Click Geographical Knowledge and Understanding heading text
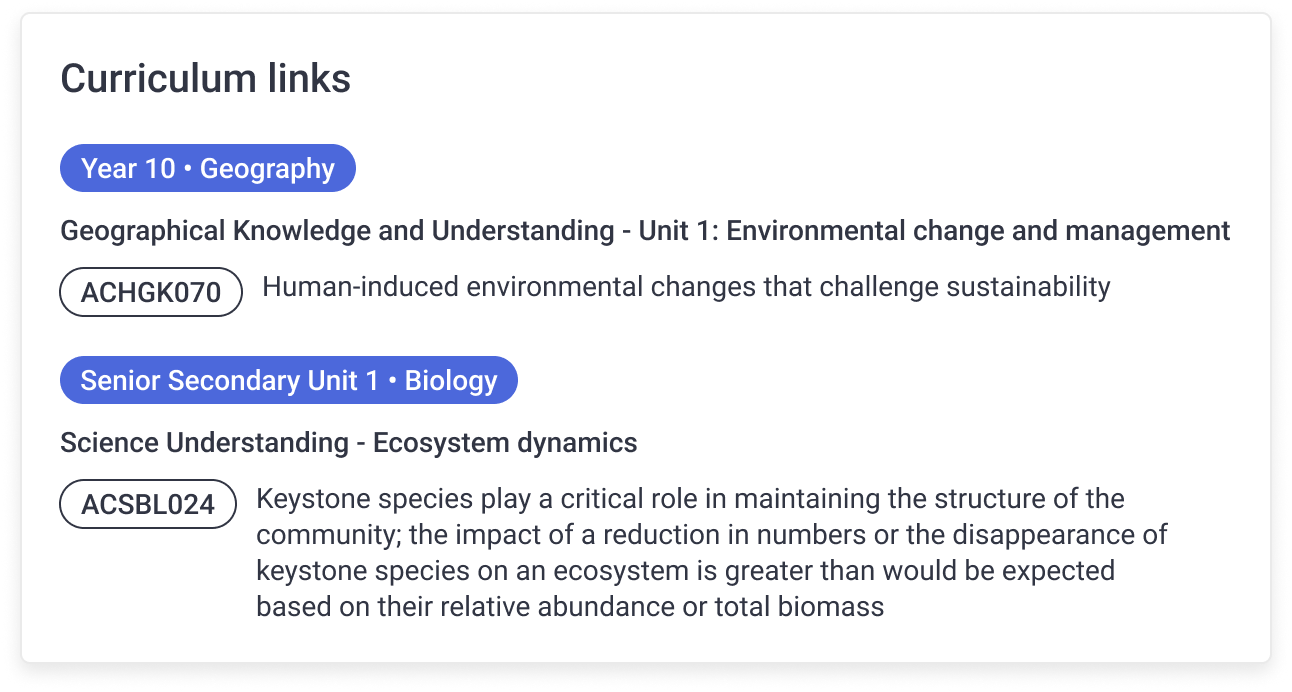 pos(338,231)
